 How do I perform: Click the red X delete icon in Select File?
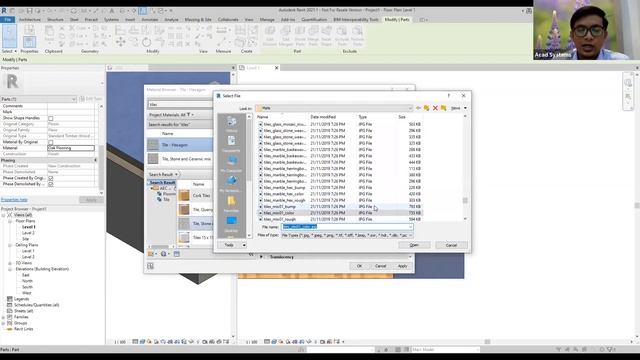435,108
